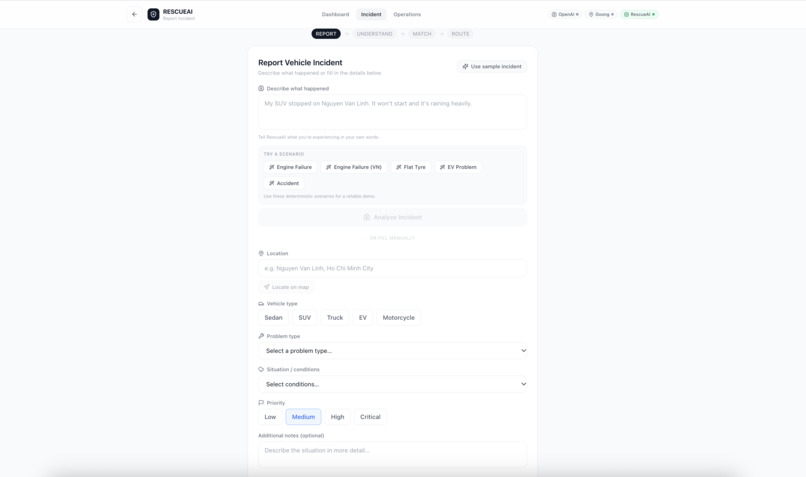
Task: Select Sedan vehicle type
Action: (x=273, y=318)
